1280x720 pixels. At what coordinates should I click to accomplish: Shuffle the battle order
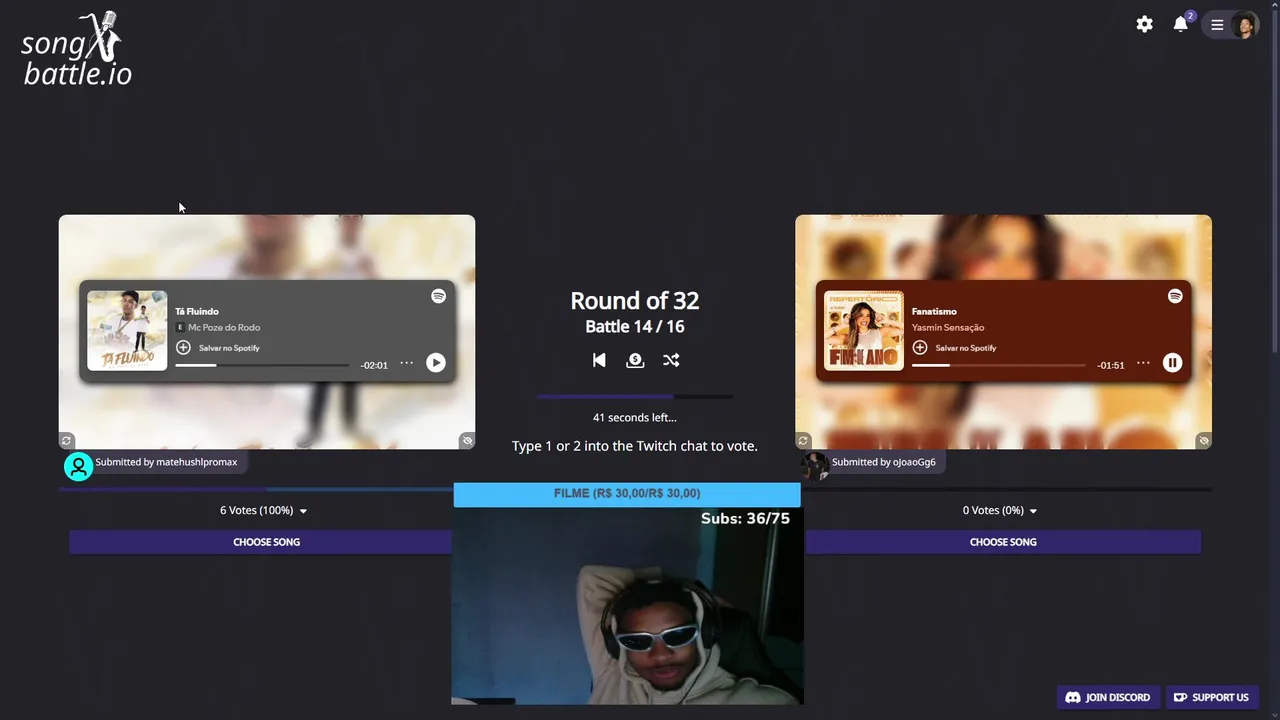coord(671,360)
